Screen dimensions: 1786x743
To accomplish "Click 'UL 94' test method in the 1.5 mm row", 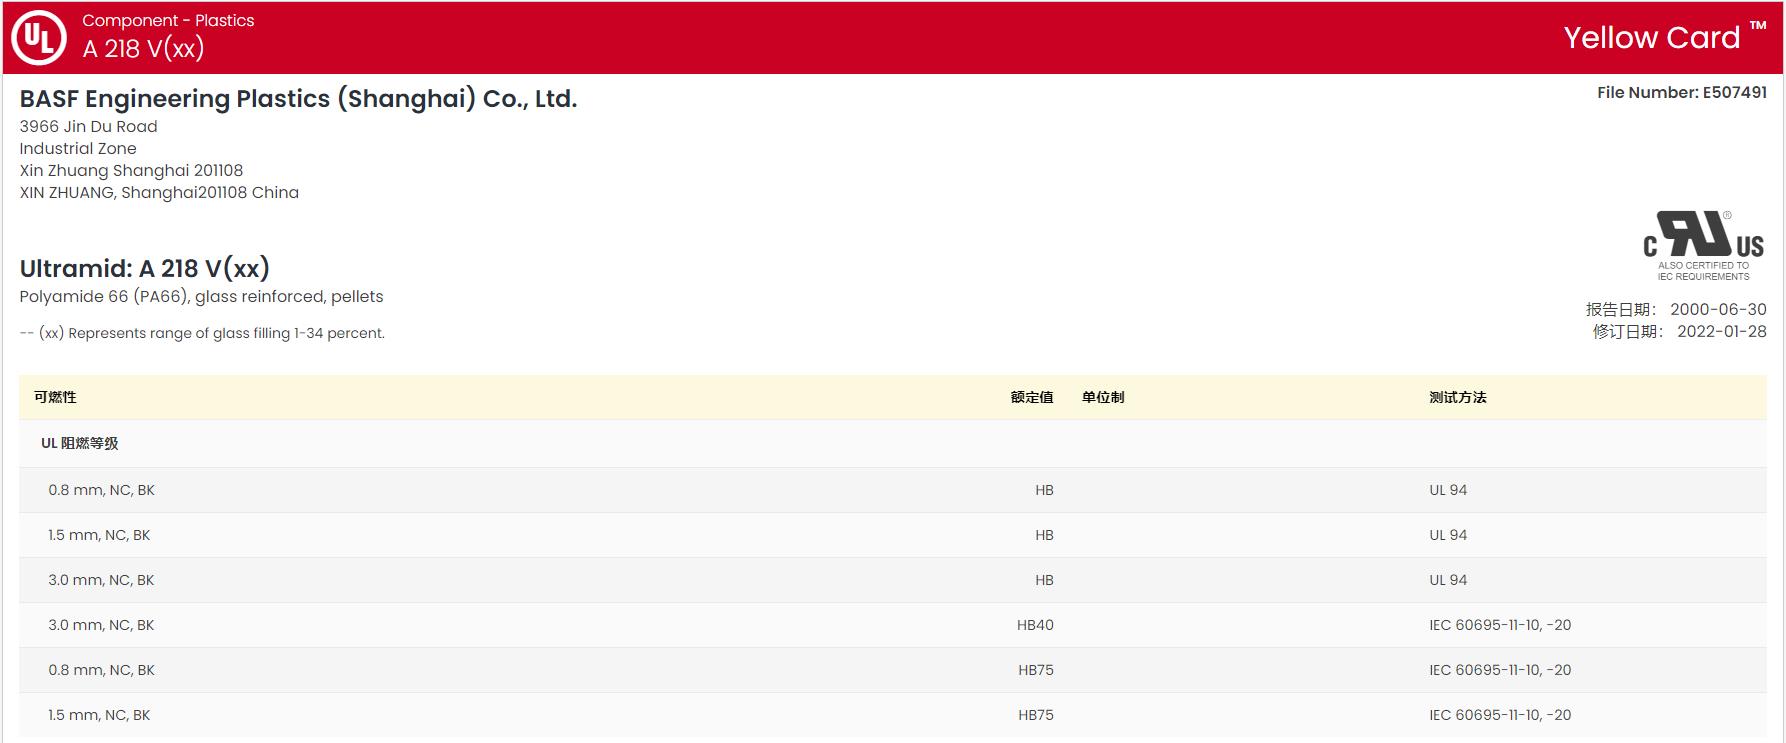I will point(1448,535).
